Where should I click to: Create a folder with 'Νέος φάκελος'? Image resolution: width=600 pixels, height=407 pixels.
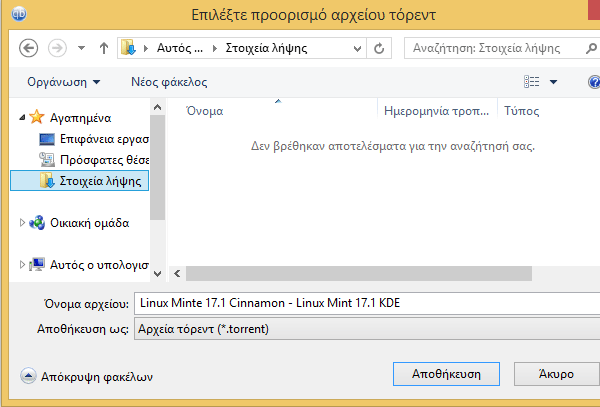click(x=169, y=82)
